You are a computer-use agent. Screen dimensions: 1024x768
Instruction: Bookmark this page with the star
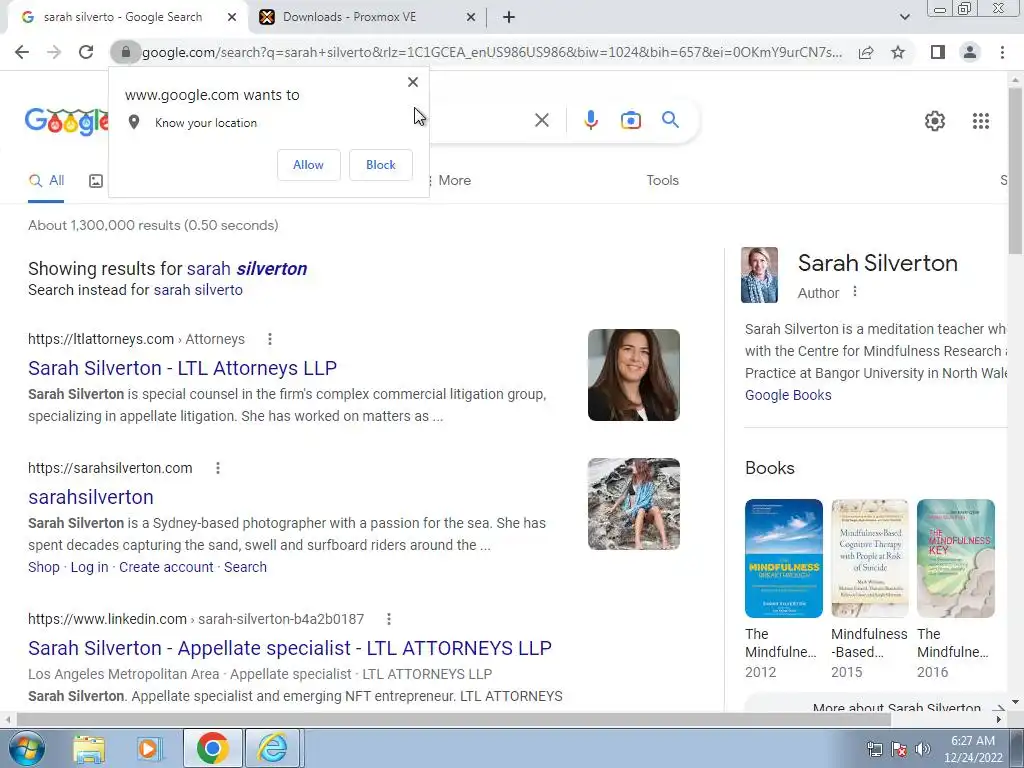[x=898, y=52]
